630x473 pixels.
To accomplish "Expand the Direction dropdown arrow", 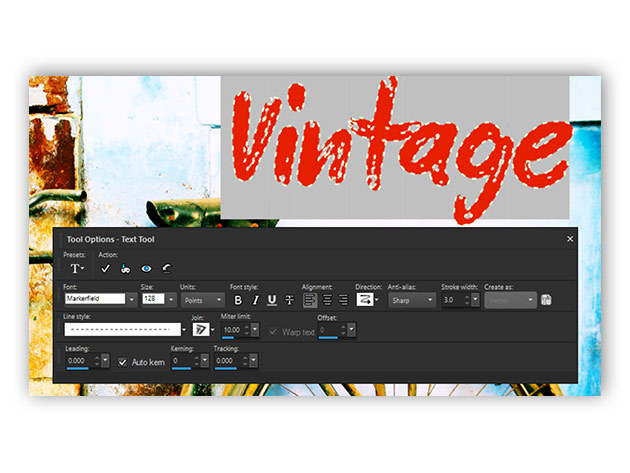I will click(x=376, y=299).
